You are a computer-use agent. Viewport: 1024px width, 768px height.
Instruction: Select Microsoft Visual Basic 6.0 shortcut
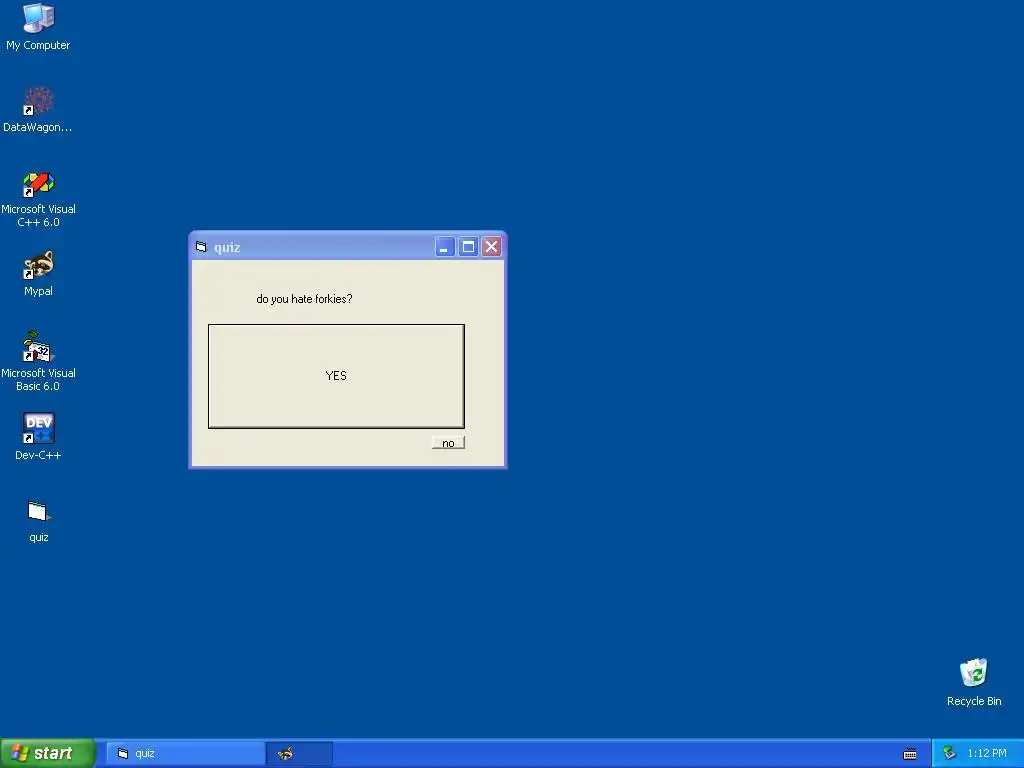click(38, 361)
